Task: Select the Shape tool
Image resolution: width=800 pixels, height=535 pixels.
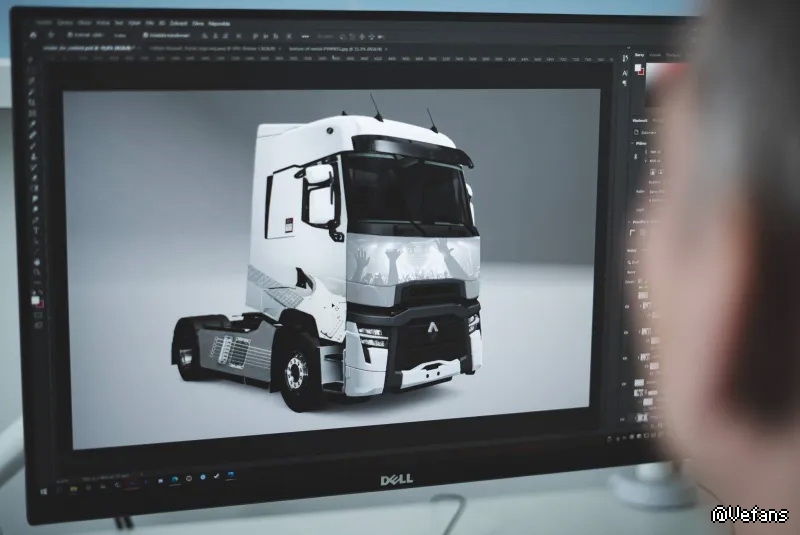Action: click(36, 251)
